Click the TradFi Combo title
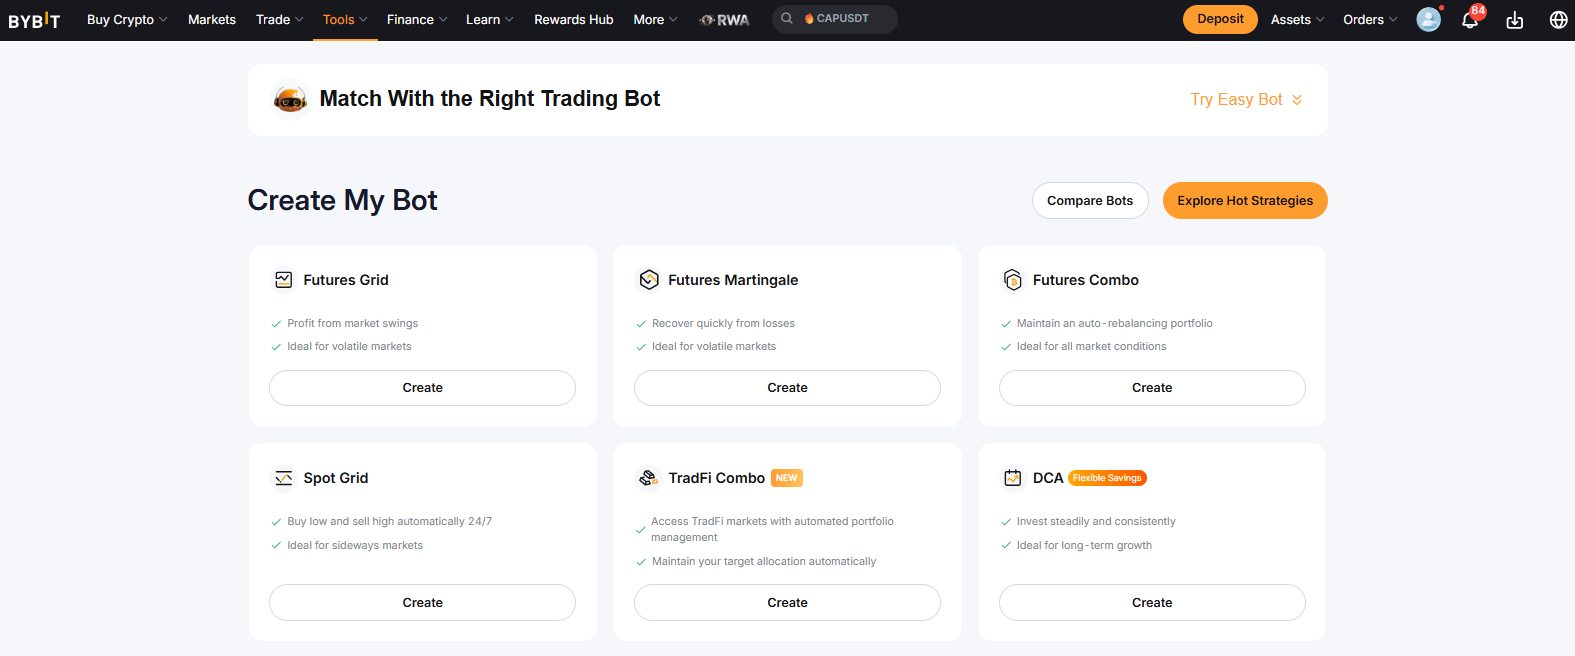The image size is (1575, 656). pos(717,478)
